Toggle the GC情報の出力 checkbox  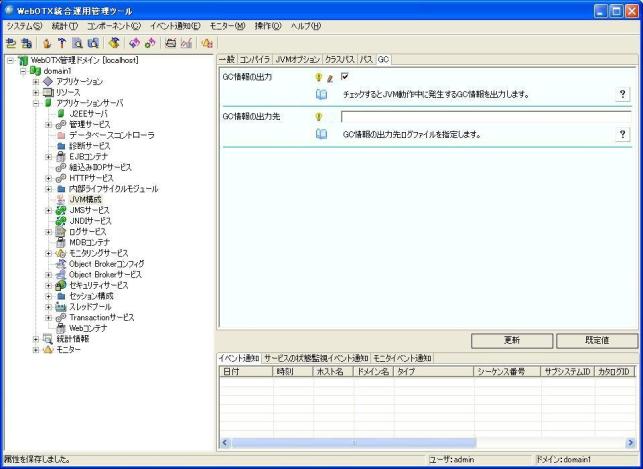[x=345, y=76]
